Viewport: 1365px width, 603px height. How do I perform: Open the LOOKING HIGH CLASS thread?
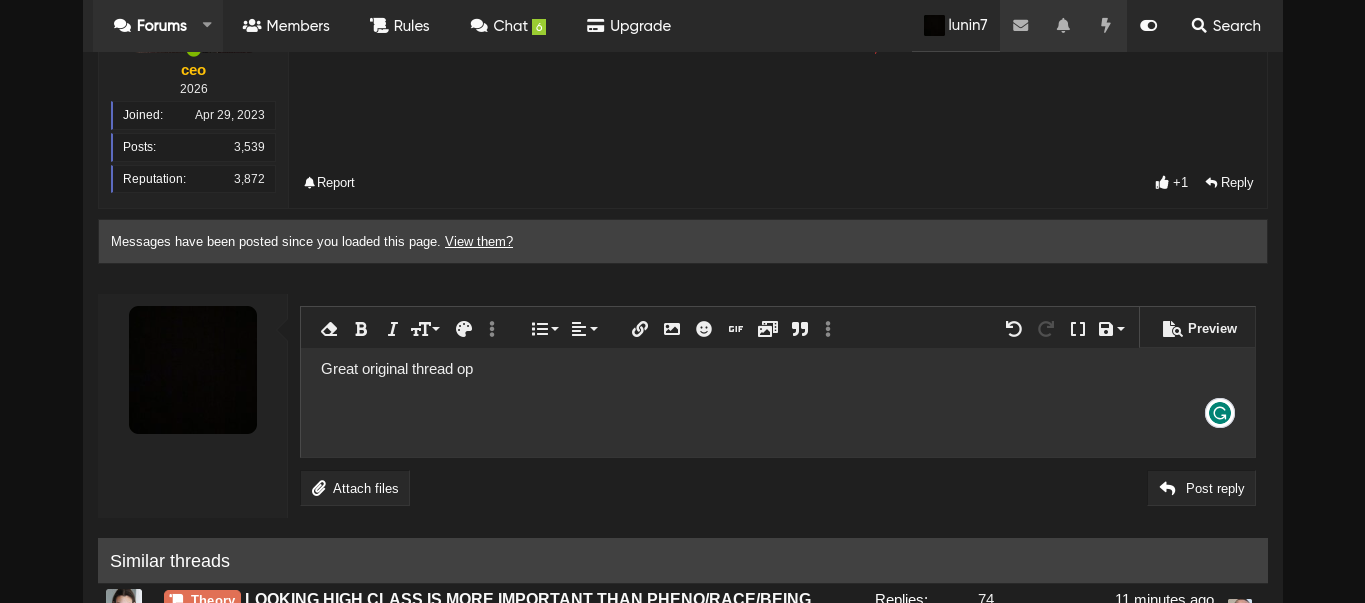(528, 598)
